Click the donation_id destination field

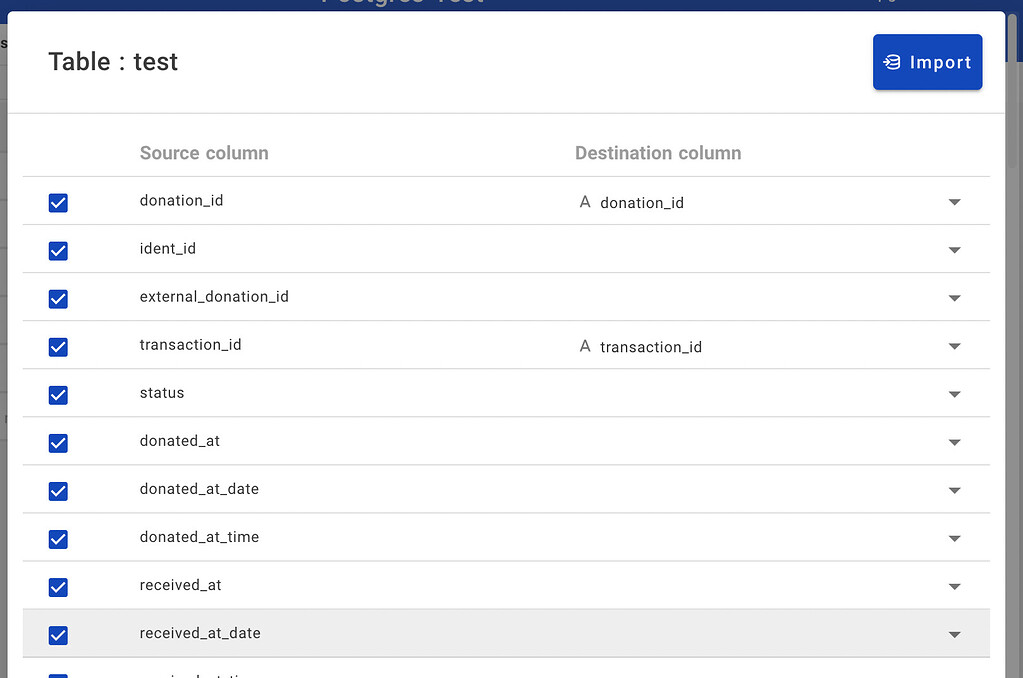pos(640,202)
